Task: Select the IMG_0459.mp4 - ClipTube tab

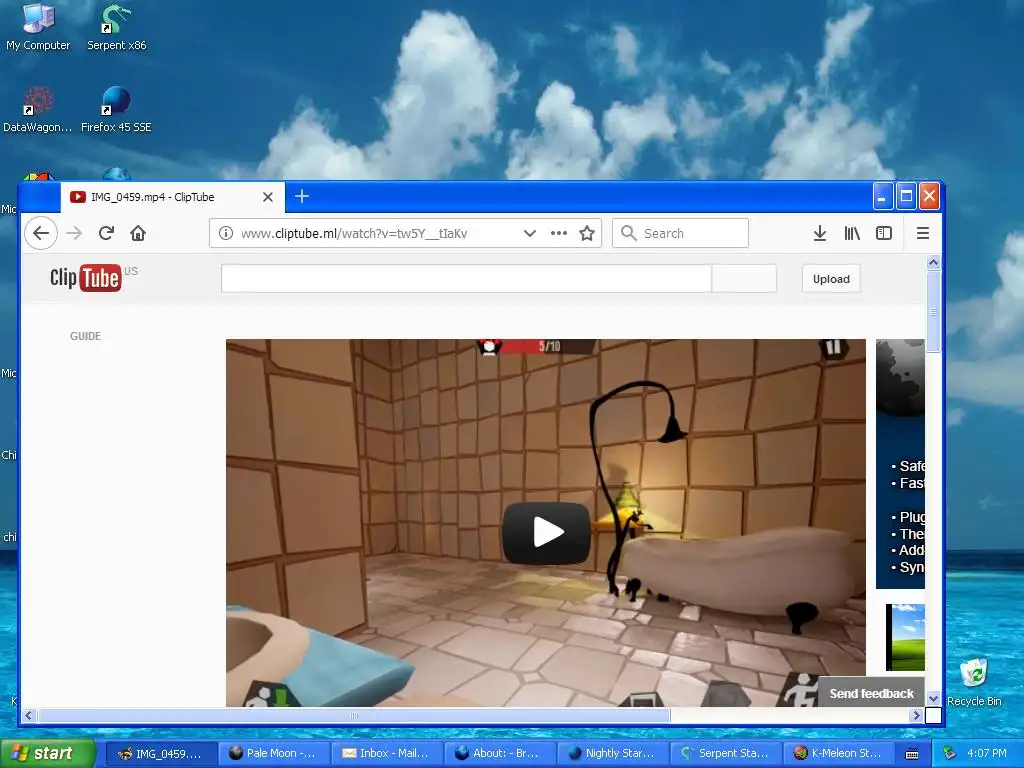Action: pyautogui.click(x=172, y=197)
